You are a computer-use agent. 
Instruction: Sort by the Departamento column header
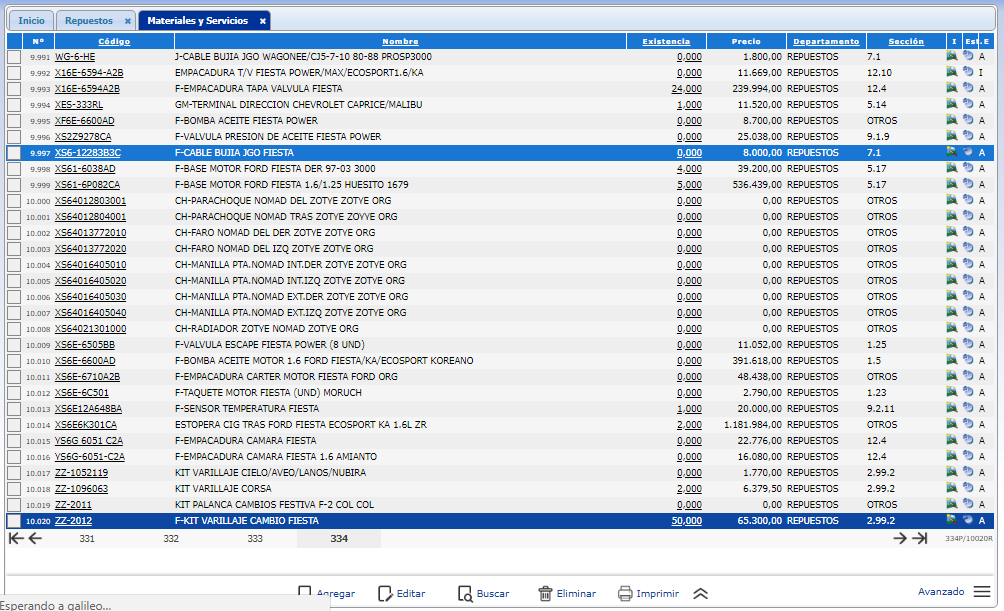point(825,41)
